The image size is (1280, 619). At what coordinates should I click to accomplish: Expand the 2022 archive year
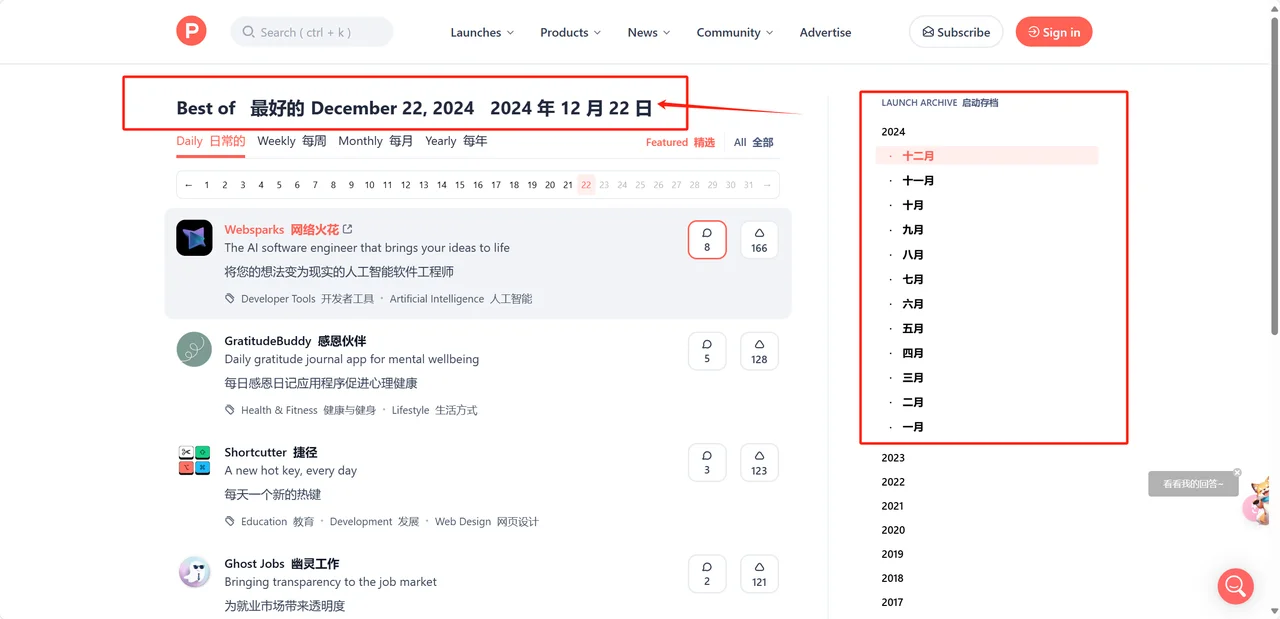[x=893, y=482]
